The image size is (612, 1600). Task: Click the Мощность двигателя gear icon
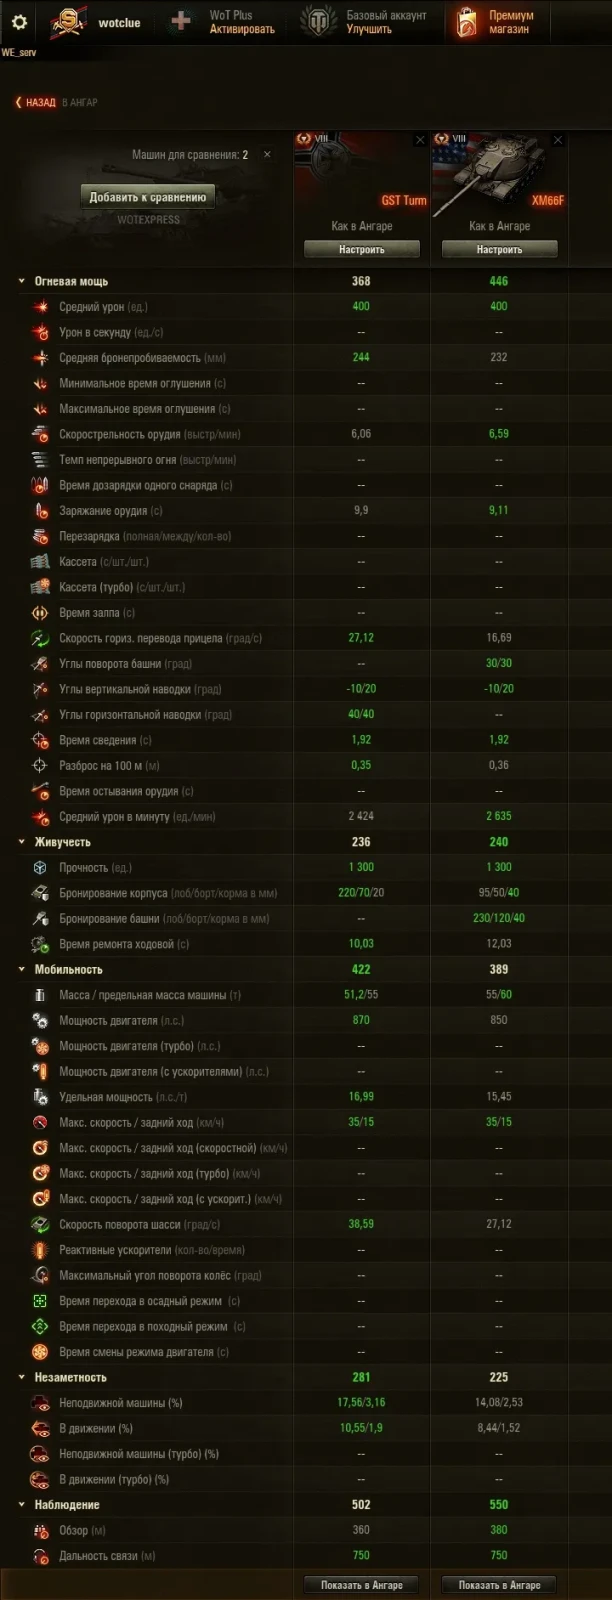[40, 1021]
